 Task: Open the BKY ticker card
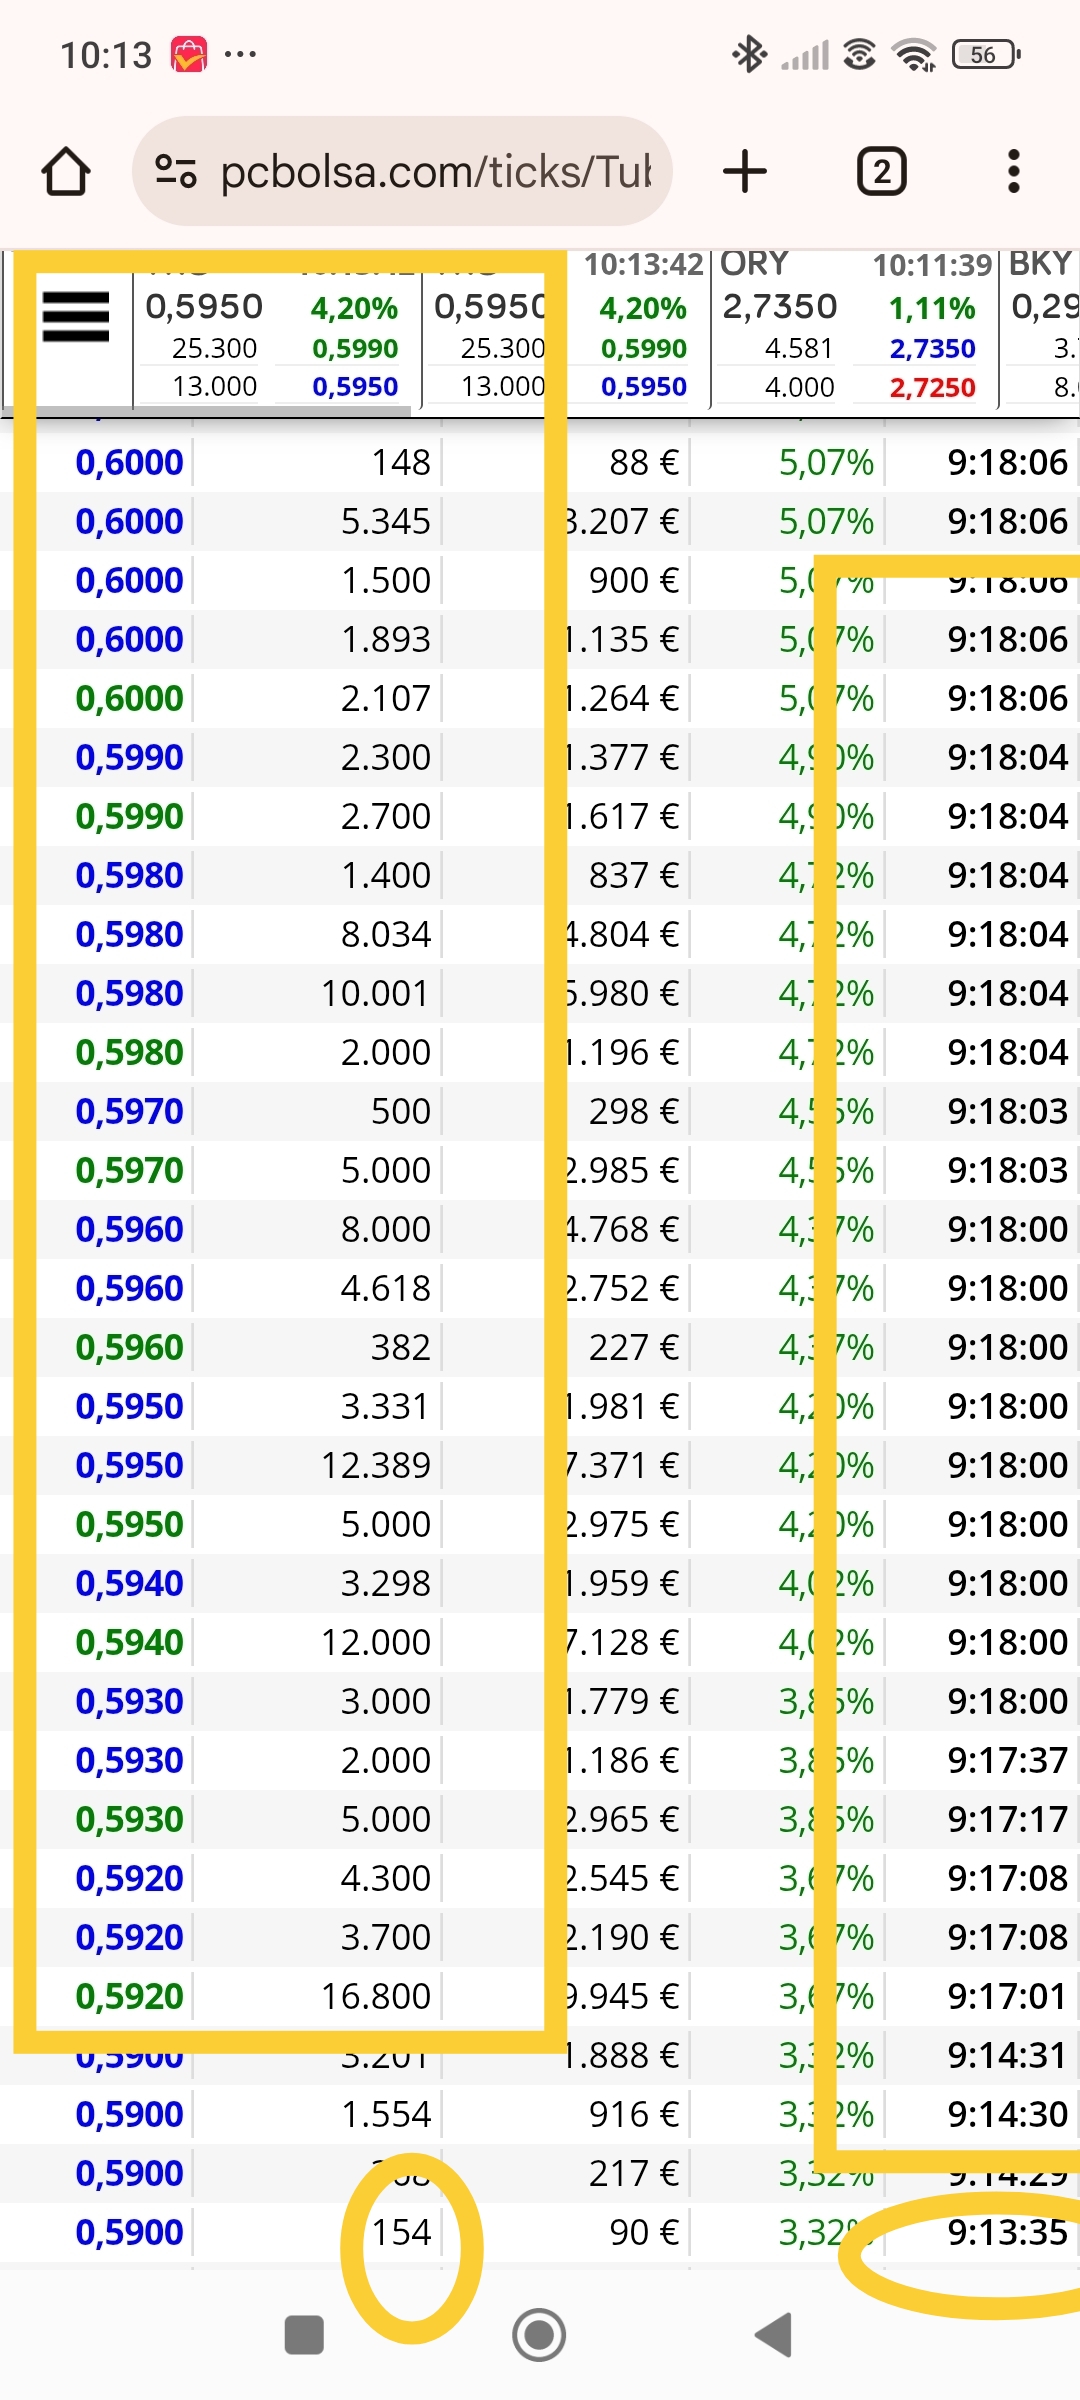click(x=1042, y=328)
